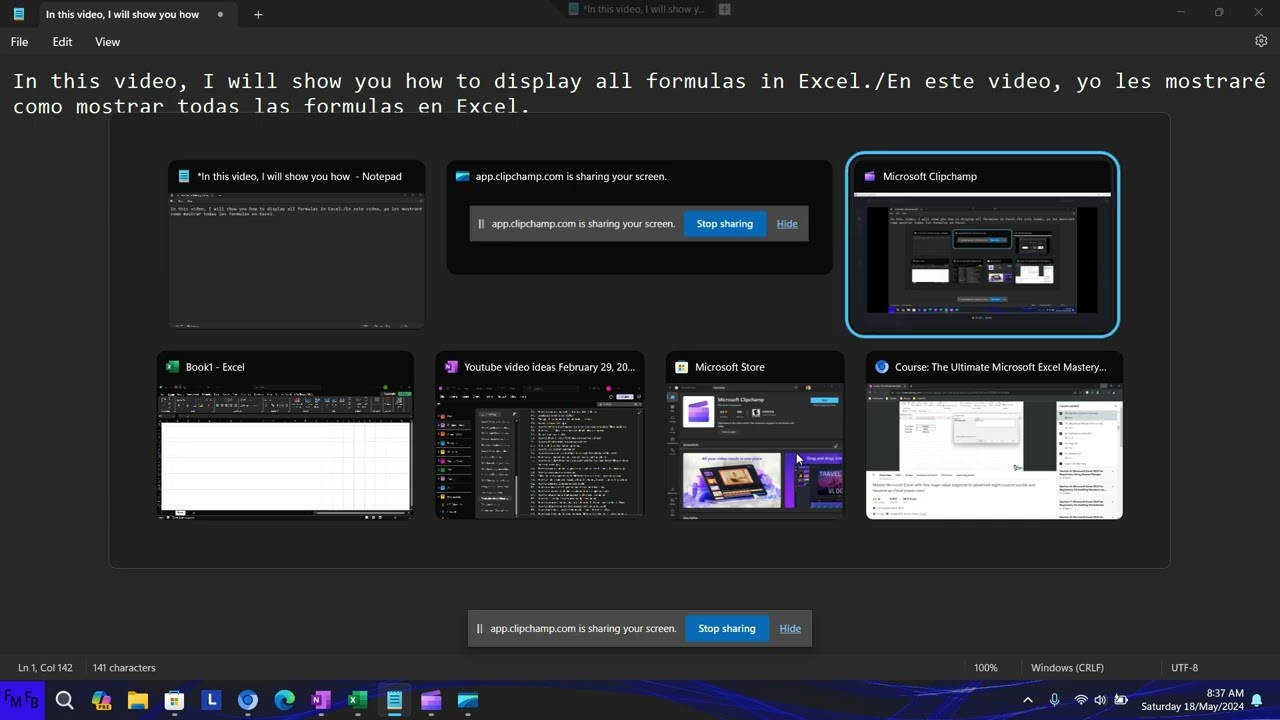1280x720 pixels.
Task: Click the battery icon in system tray
Action: click(1121, 700)
